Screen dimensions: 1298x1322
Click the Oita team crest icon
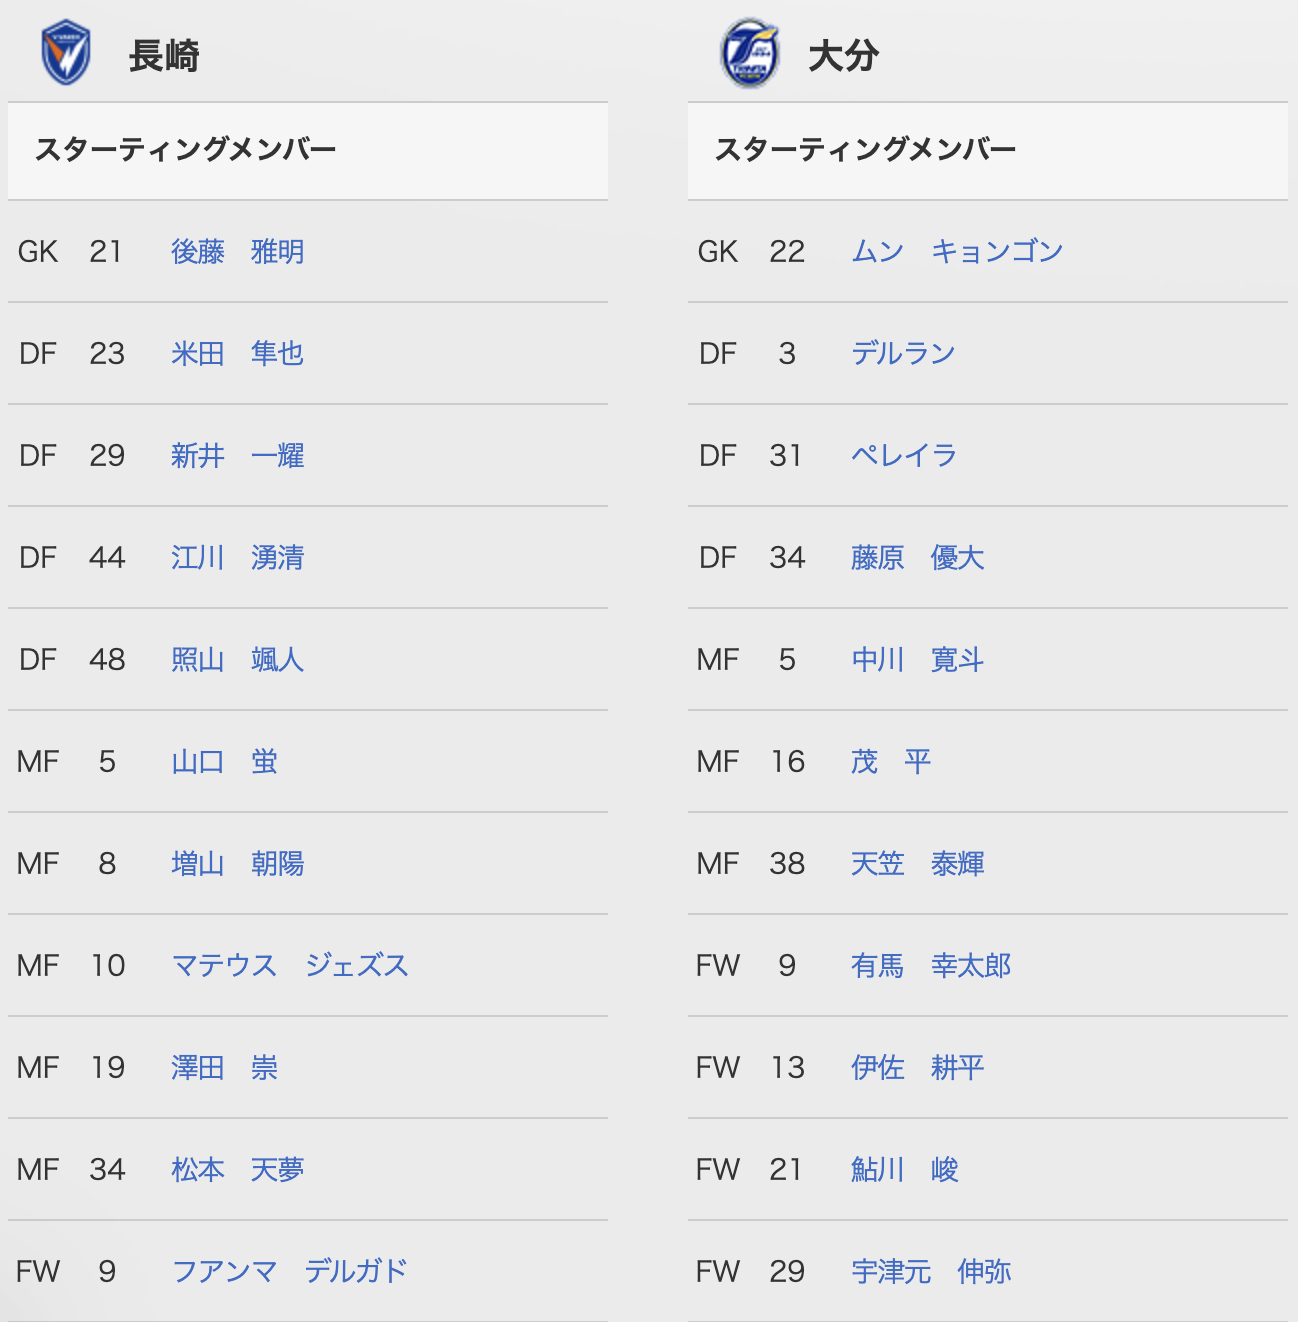(750, 53)
